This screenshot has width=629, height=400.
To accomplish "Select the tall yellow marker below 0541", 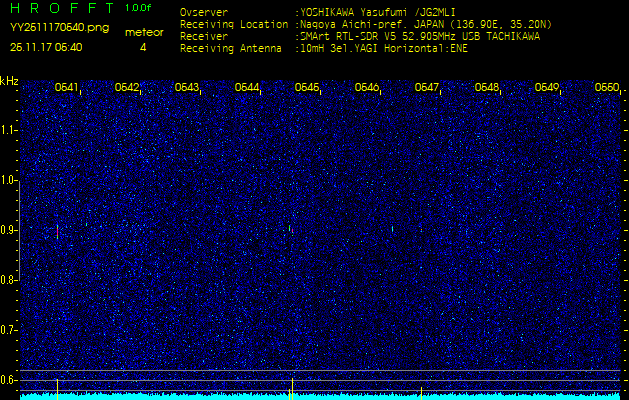I will (x=57, y=389).
